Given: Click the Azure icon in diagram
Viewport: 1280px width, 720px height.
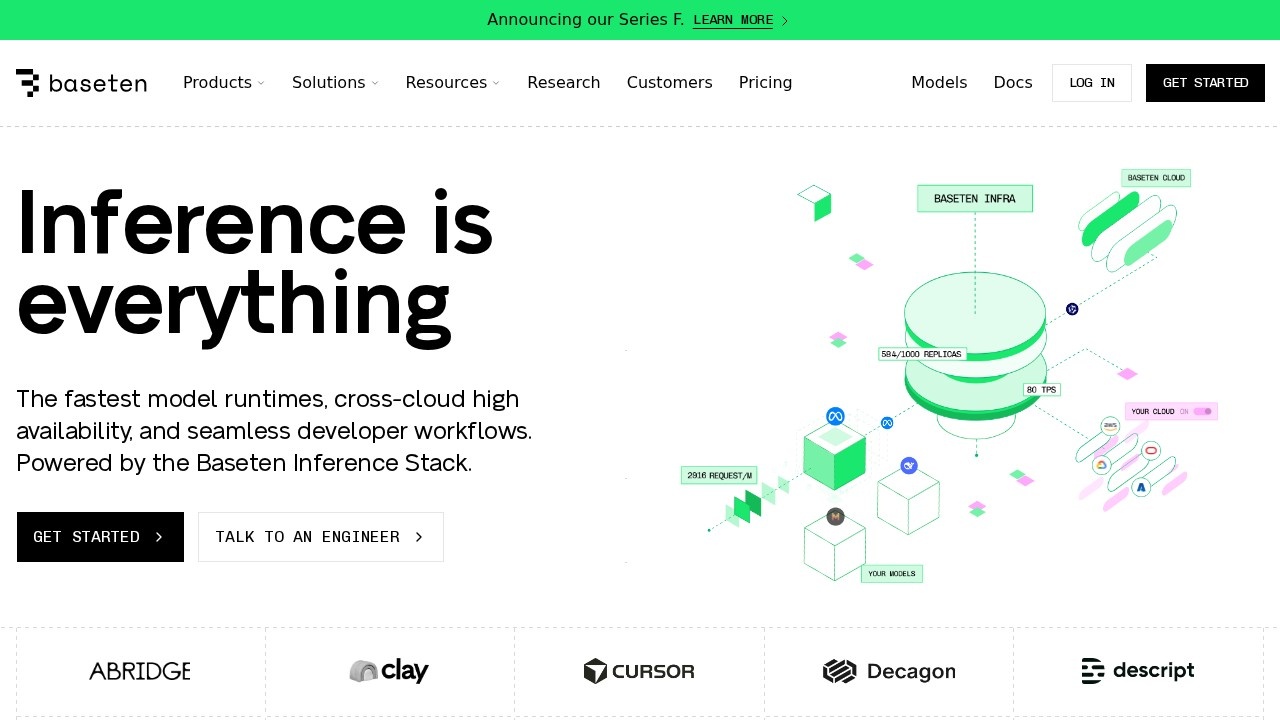Looking at the screenshot, I should point(1141,488).
